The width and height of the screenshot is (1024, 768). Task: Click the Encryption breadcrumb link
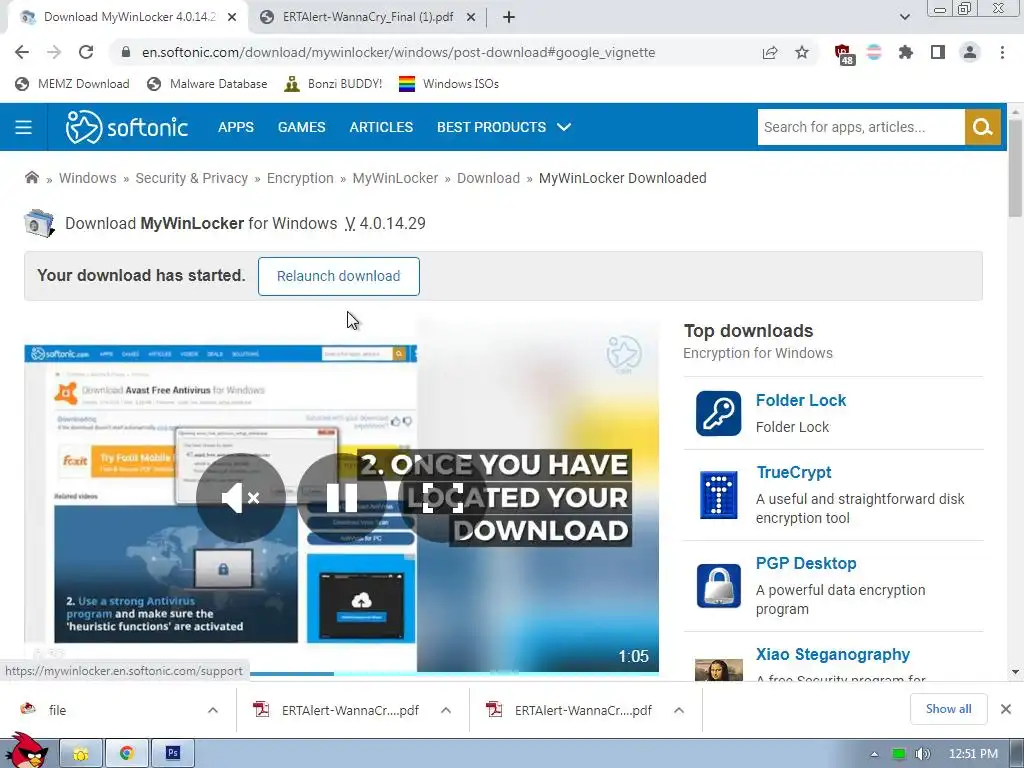(x=300, y=178)
